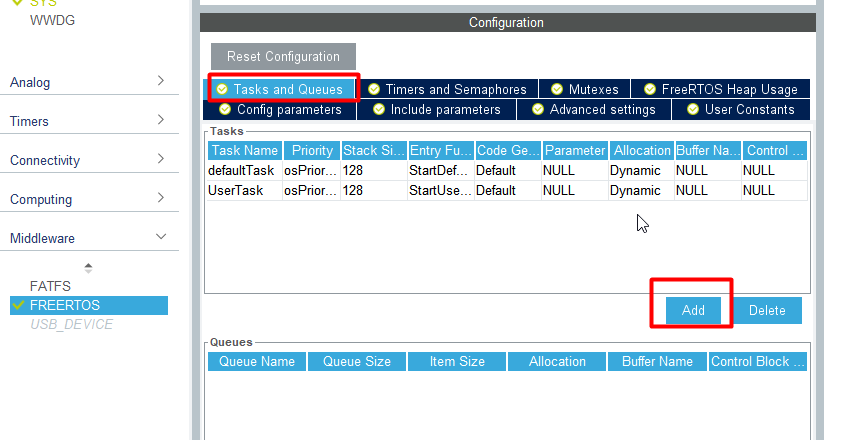868x440 pixels.
Task: Select the WWDG peripheral item
Action: click(x=52, y=20)
